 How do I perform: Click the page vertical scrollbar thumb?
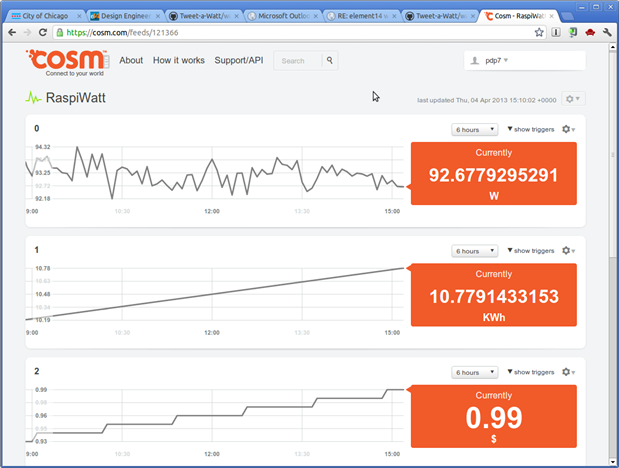(613, 154)
